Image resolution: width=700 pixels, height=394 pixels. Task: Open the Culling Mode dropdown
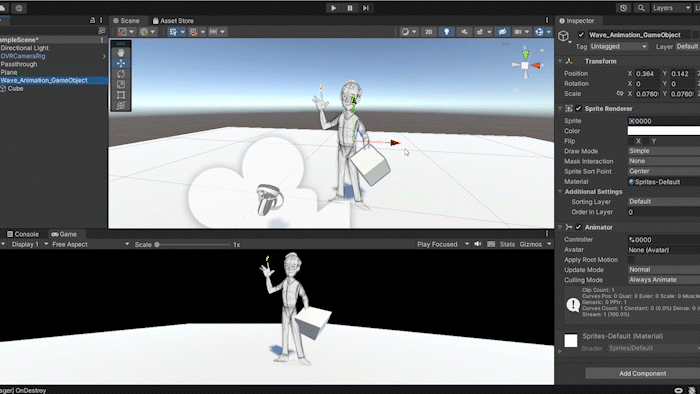point(664,280)
